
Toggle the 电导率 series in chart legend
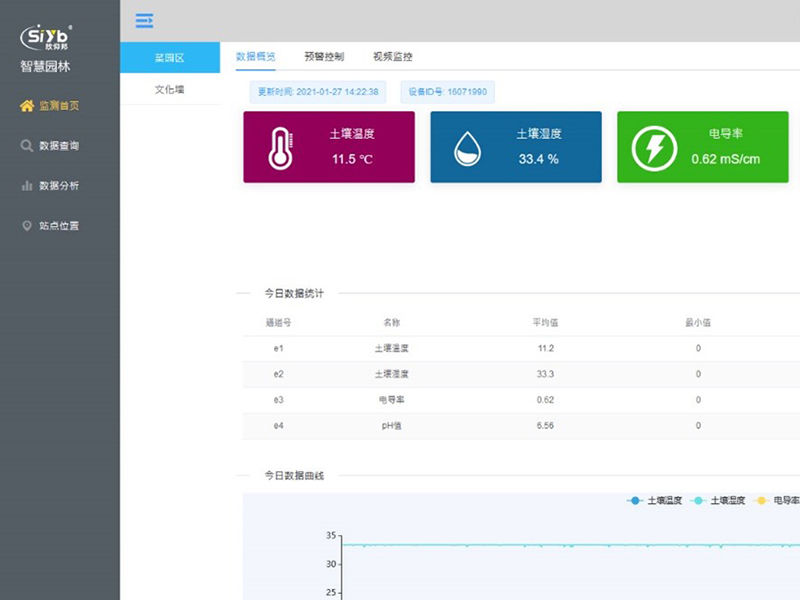click(778, 500)
